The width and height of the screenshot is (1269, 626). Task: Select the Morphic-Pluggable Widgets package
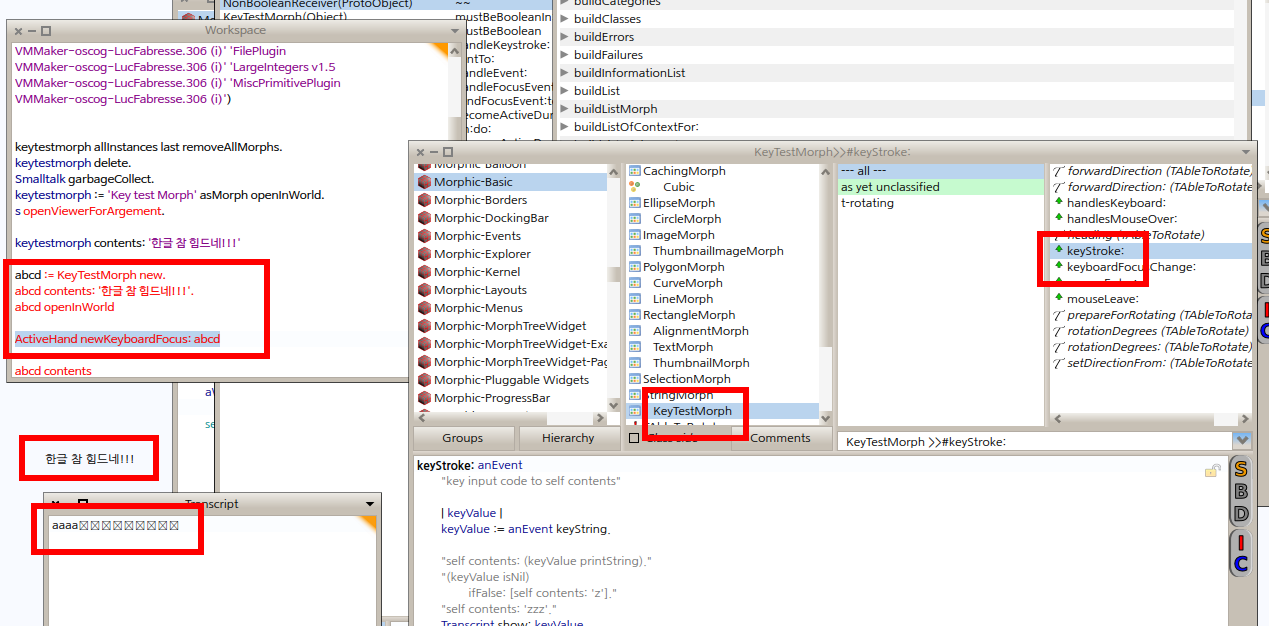tap(512, 380)
